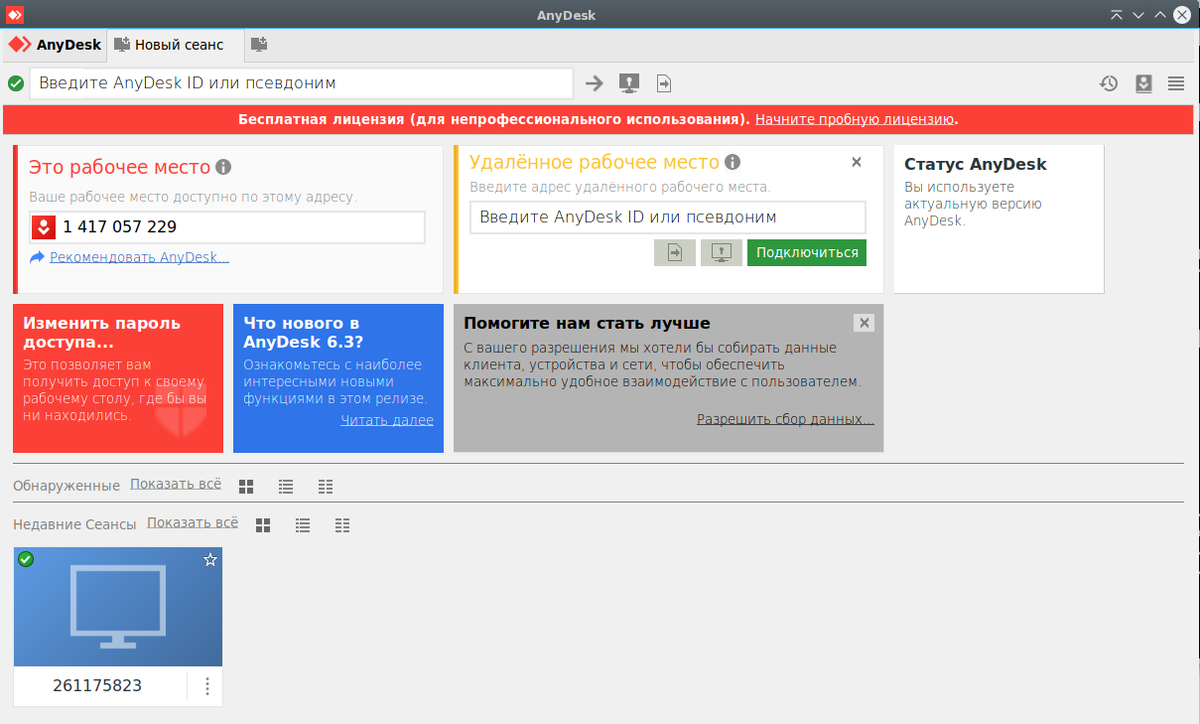Switch Обнаруженные to detailed list view
This screenshot has width=1200, height=724.
coord(325,487)
